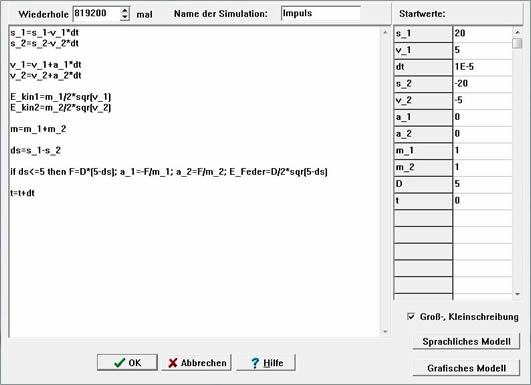The height and width of the screenshot is (385, 531).
Task: Click the line s_1=s_1-v_1*dt
Action: pos(44,33)
